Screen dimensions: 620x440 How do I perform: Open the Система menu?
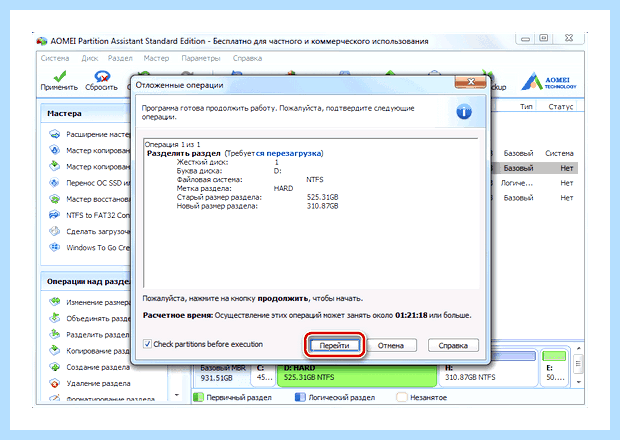(x=55, y=58)
